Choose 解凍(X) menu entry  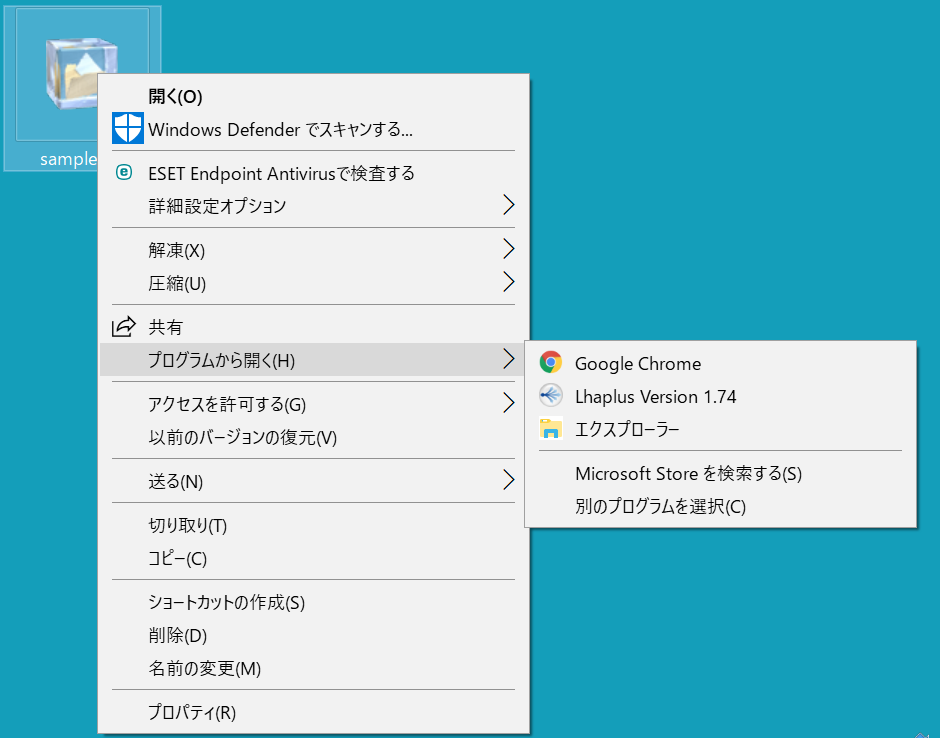(x=313, y=250)
